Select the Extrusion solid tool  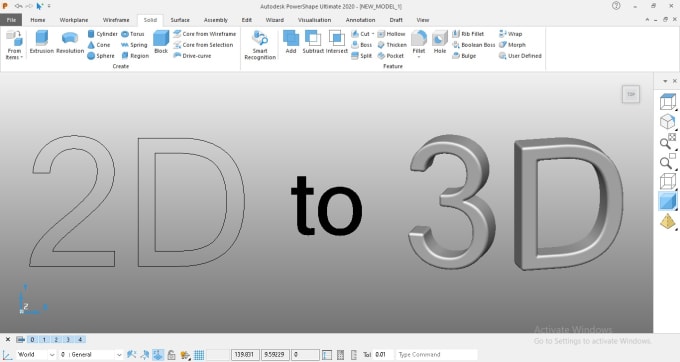point(42,42)
